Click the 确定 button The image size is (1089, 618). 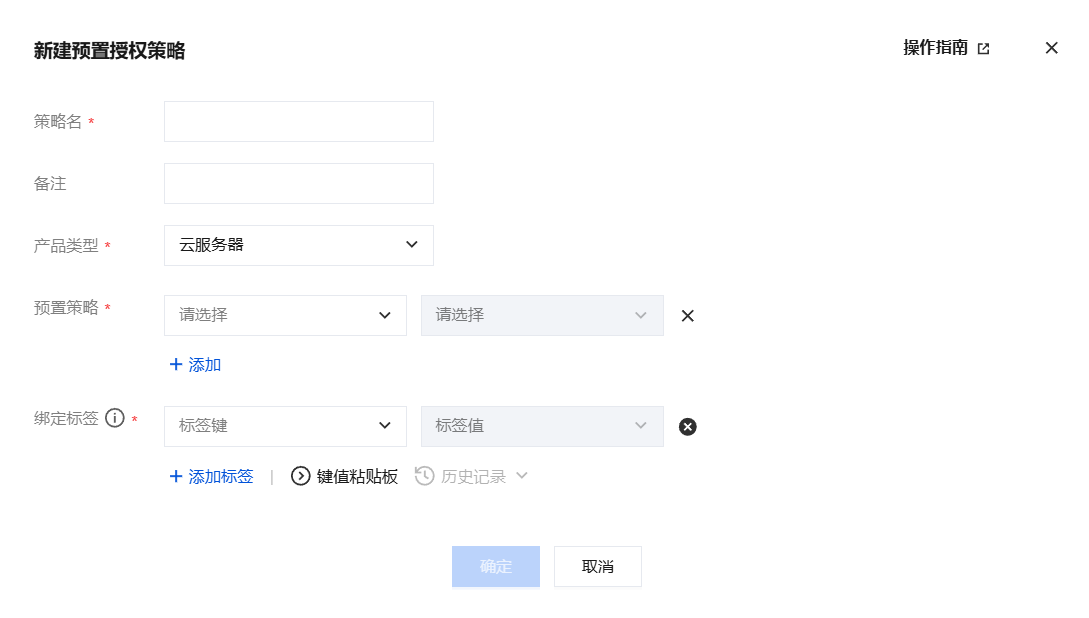[496, 567]
